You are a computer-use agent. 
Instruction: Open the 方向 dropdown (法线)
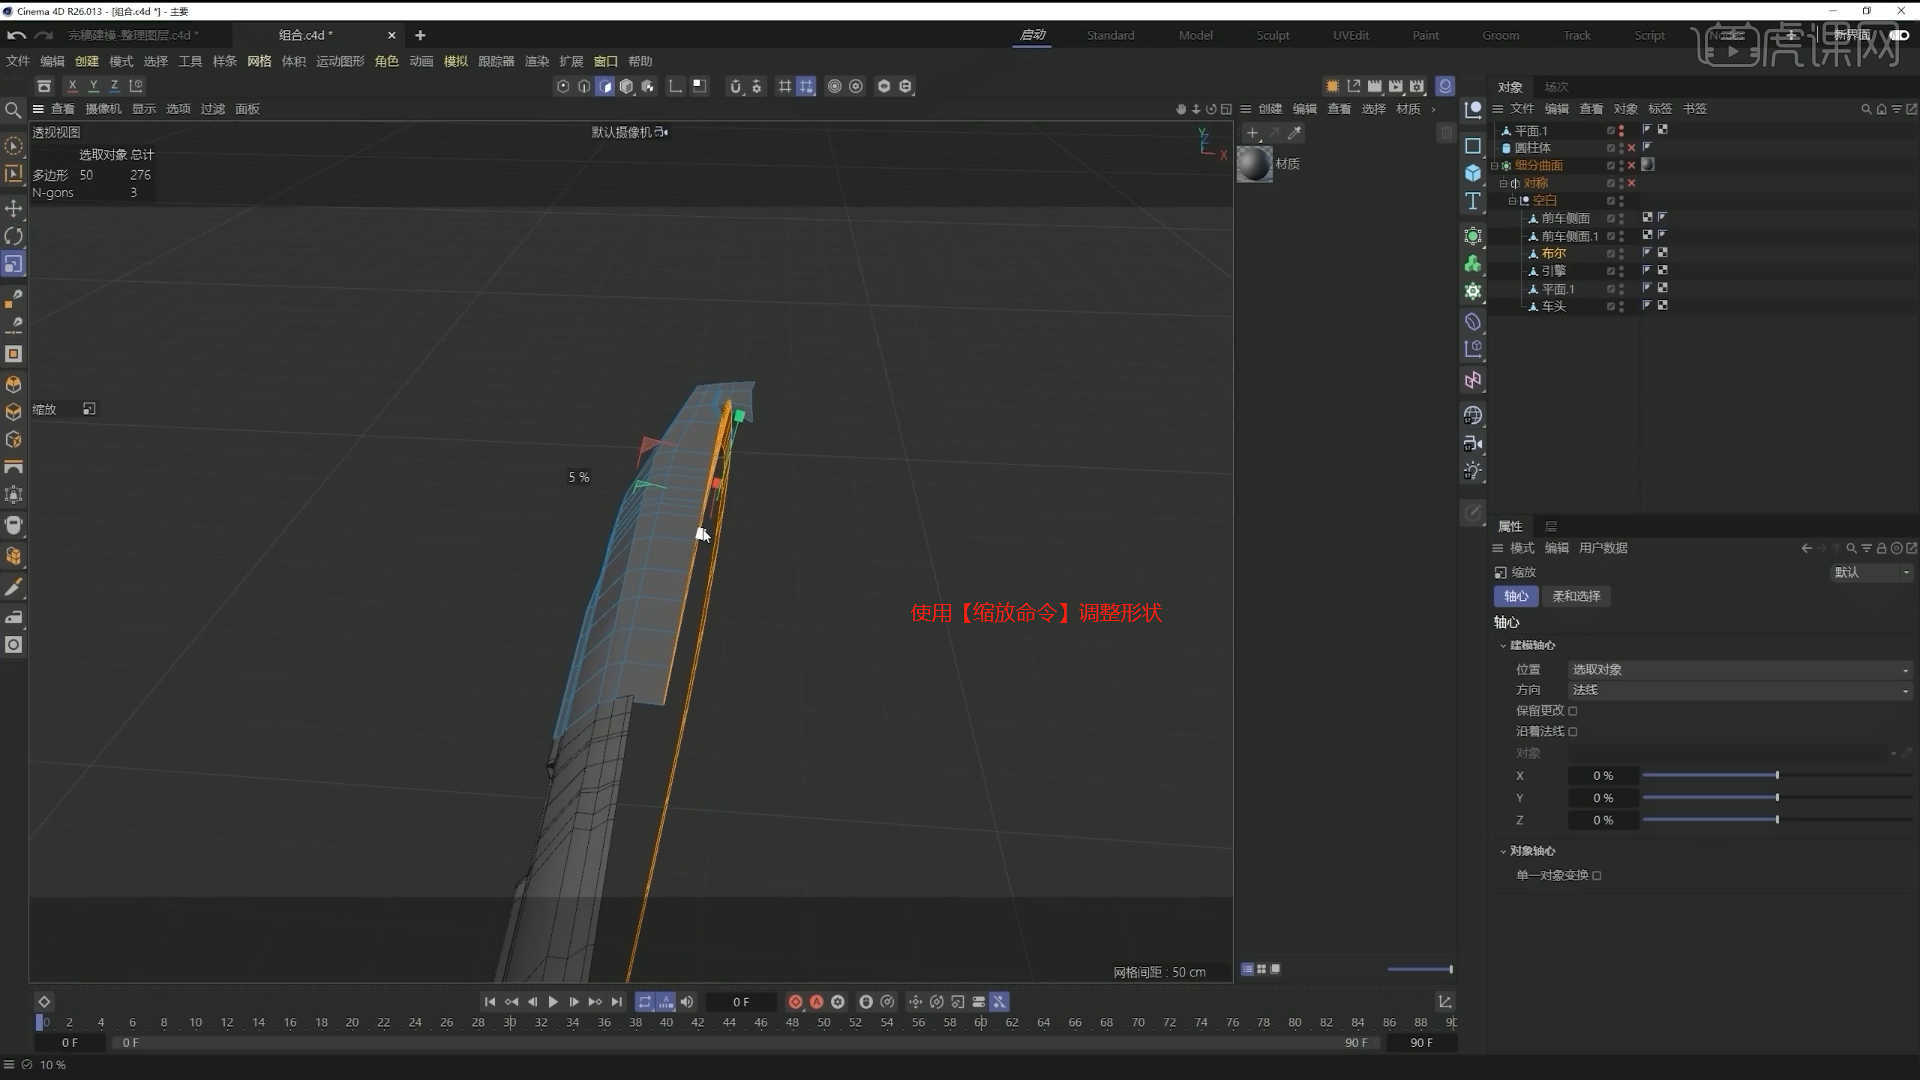[1740, 690]
